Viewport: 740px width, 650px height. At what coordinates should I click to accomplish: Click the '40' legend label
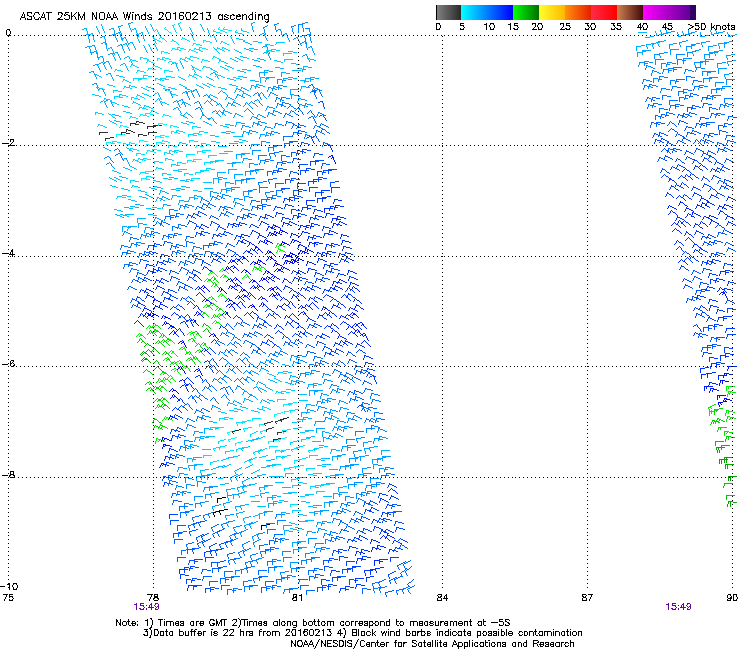point(642,26)
